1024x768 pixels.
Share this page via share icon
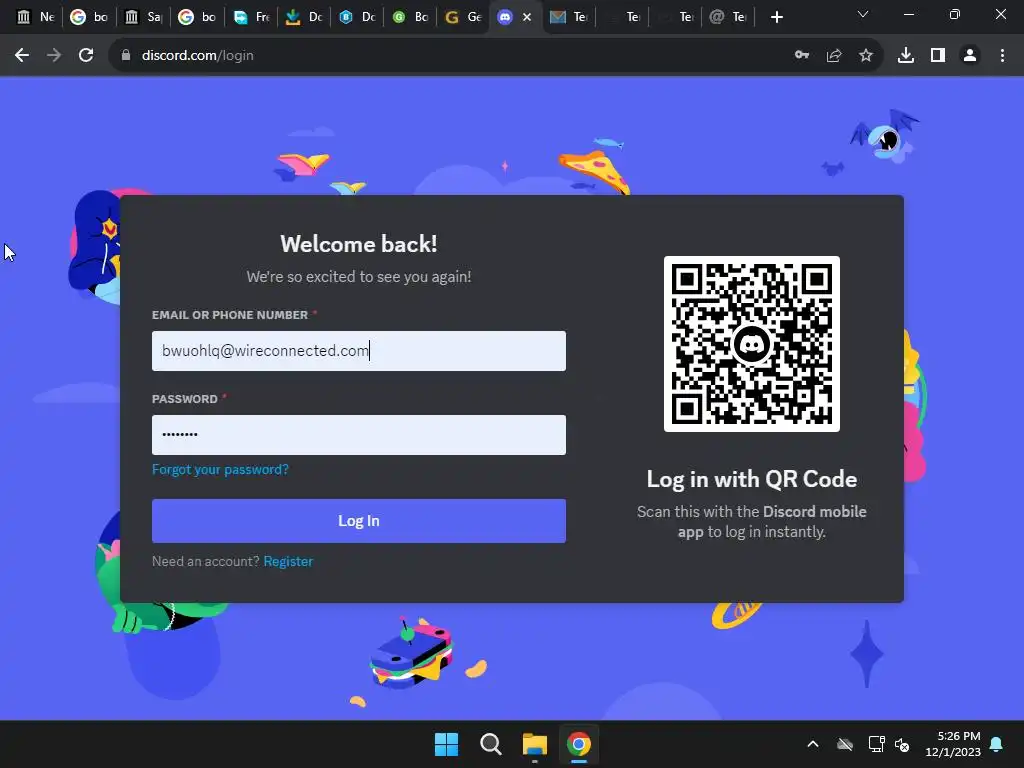(x=834, y=56)
